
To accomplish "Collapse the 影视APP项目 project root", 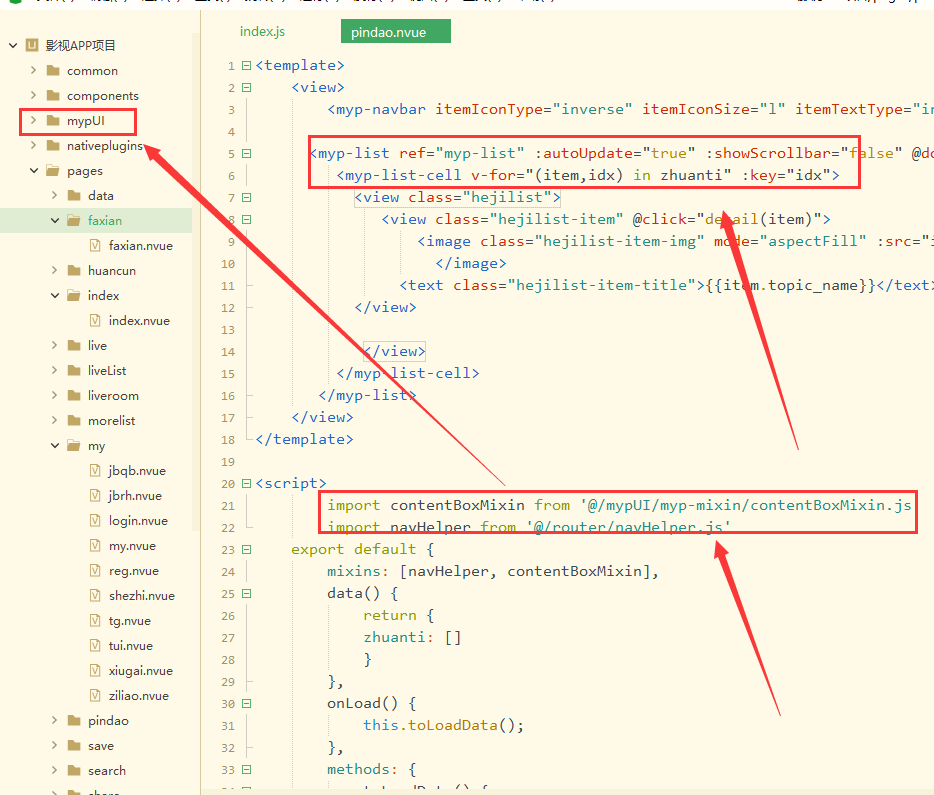I will point(13,45).
